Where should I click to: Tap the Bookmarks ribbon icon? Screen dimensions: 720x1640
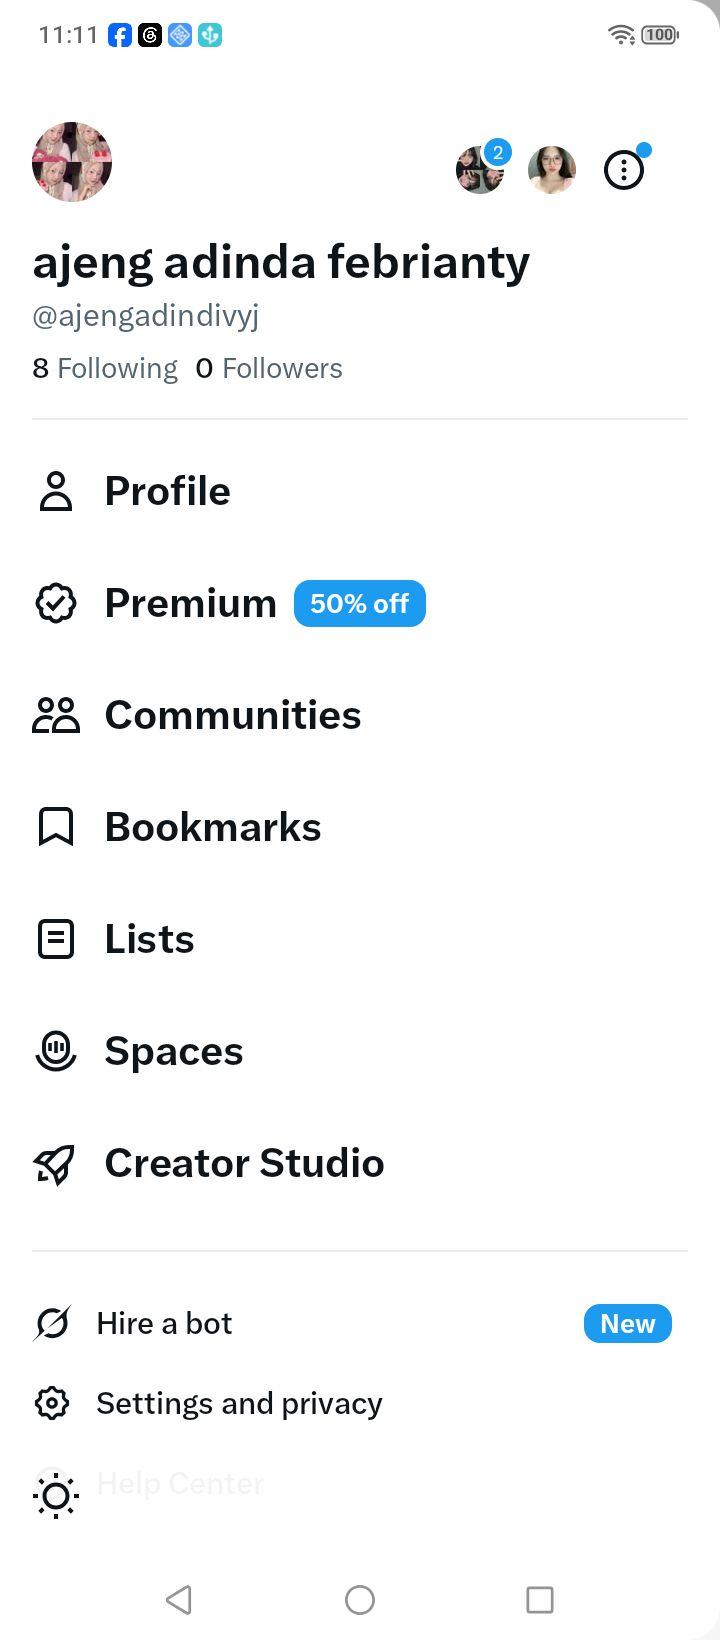click(x=56, y=827)
